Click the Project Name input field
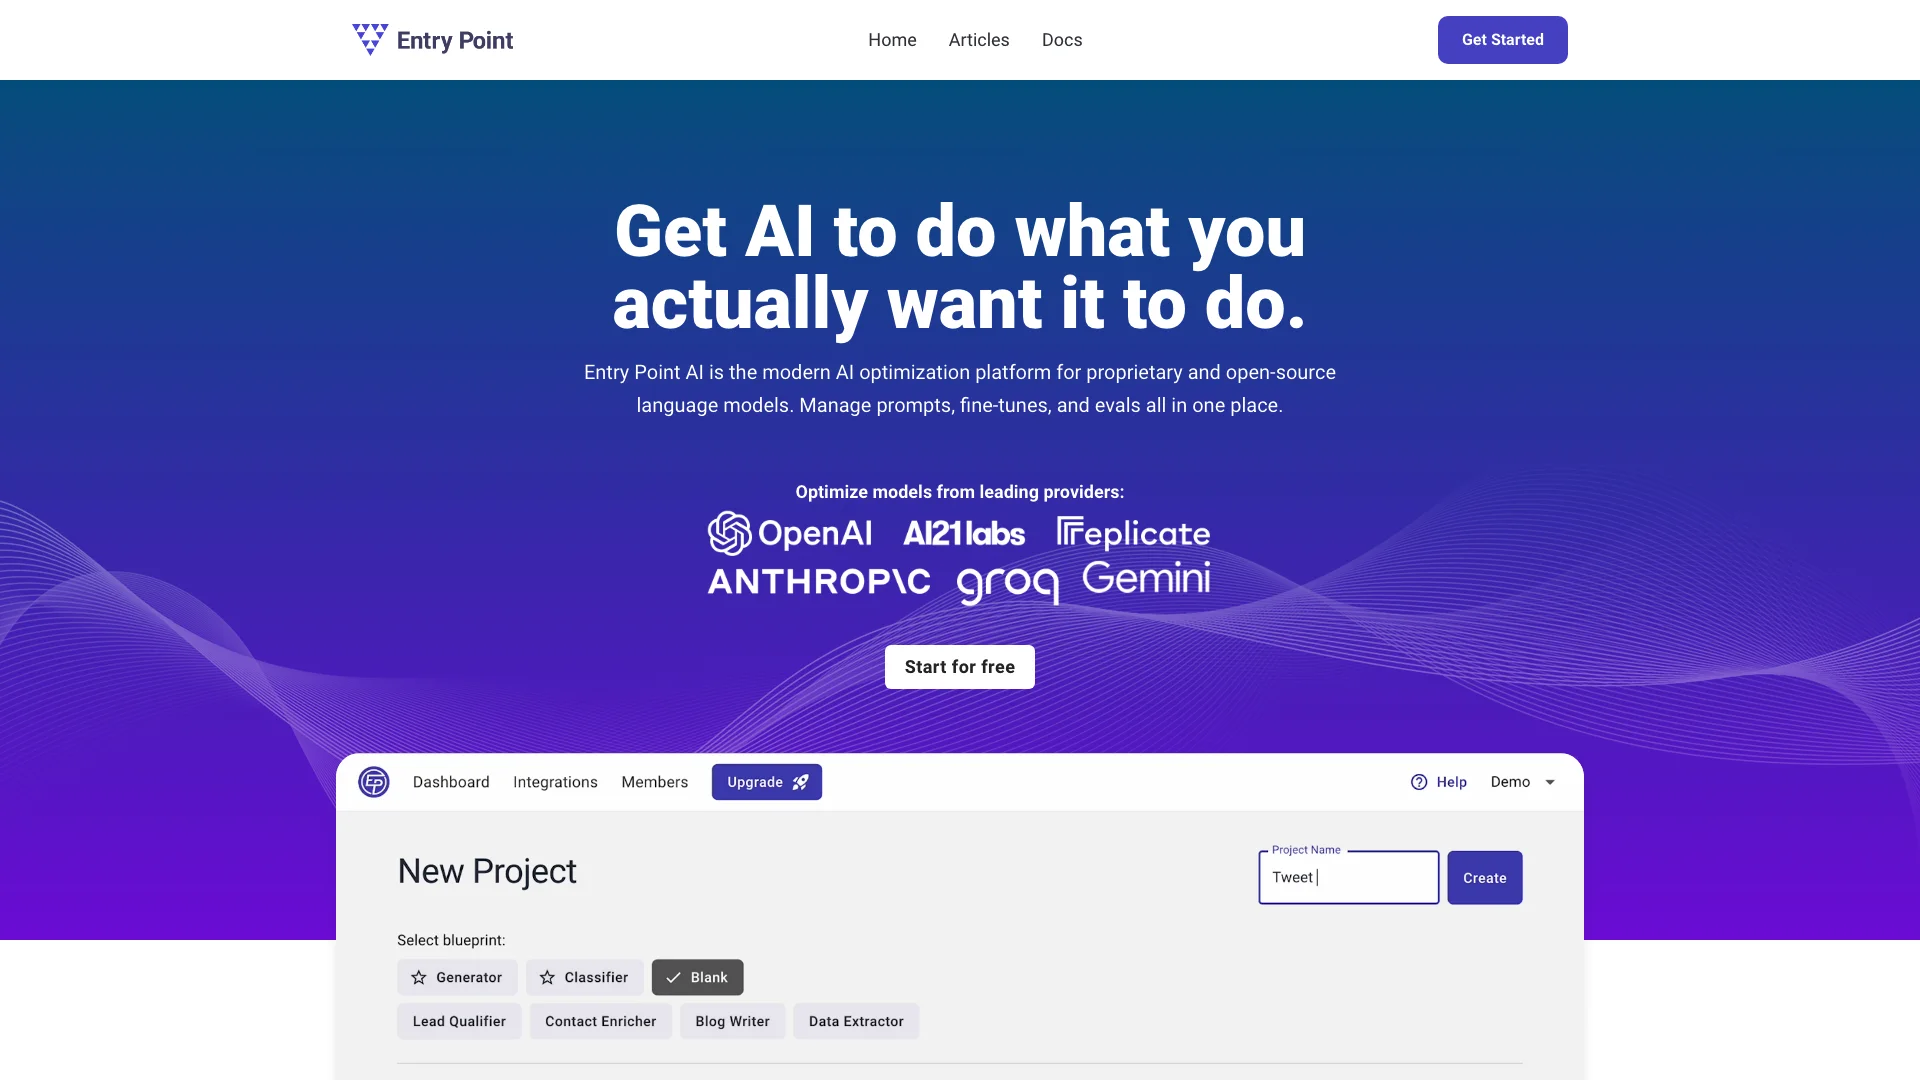 pos(1348,877)
